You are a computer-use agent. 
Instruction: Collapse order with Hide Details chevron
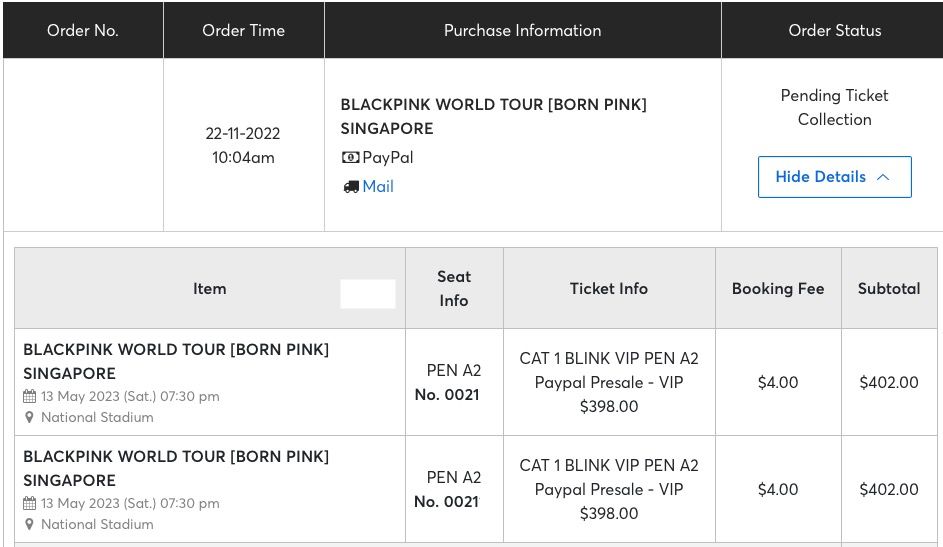[x=883, y=177]
